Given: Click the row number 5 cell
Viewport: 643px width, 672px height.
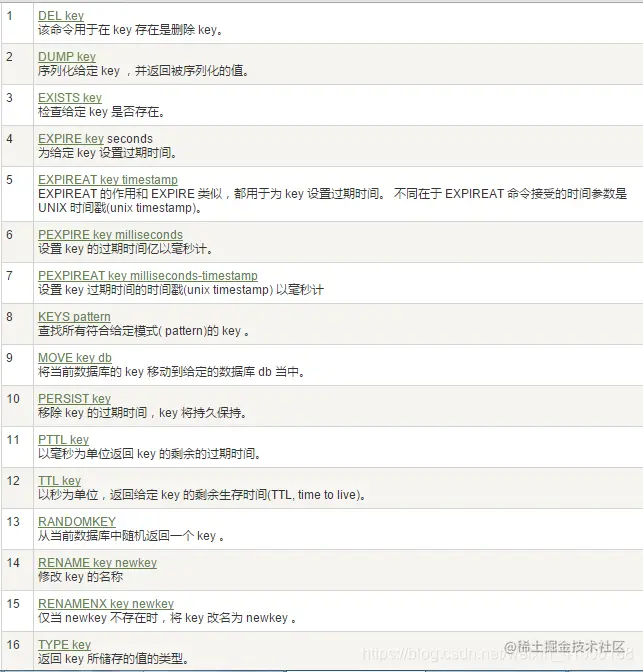Looking at the screenshot, I should [18, 194].
